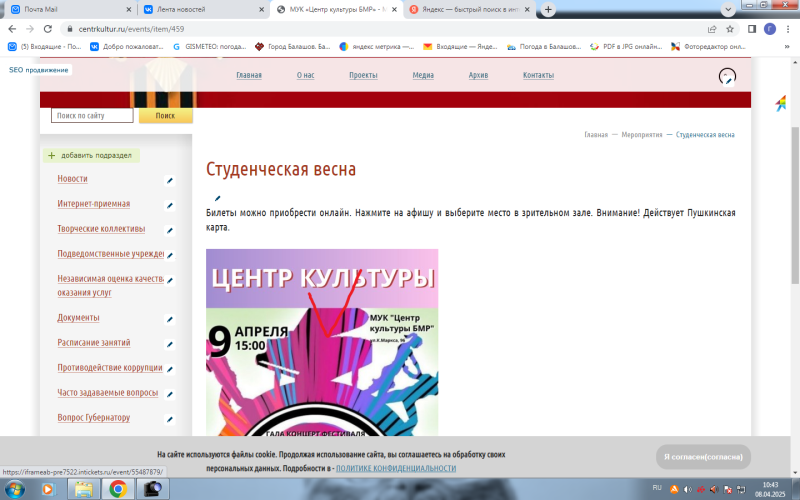Screen dimensions: 800x500
Task: Open Медиа in the site menu
Action: pyautogui.click(x=423, y=76)
